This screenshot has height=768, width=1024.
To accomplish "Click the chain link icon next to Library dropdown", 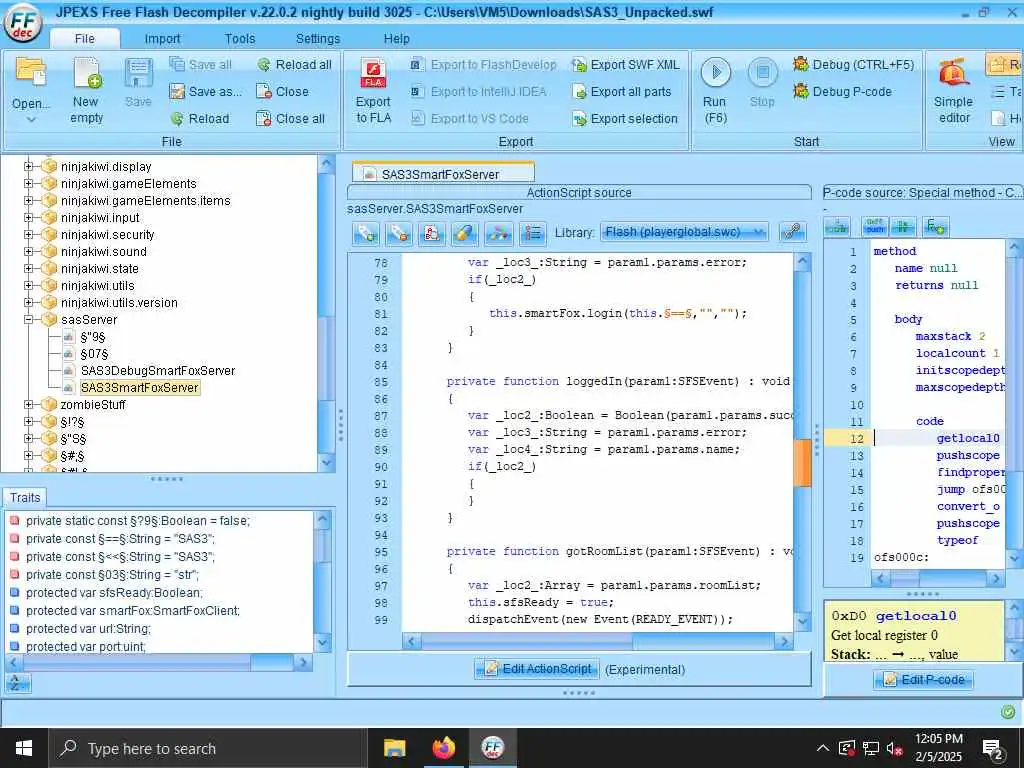I will 793,232.
